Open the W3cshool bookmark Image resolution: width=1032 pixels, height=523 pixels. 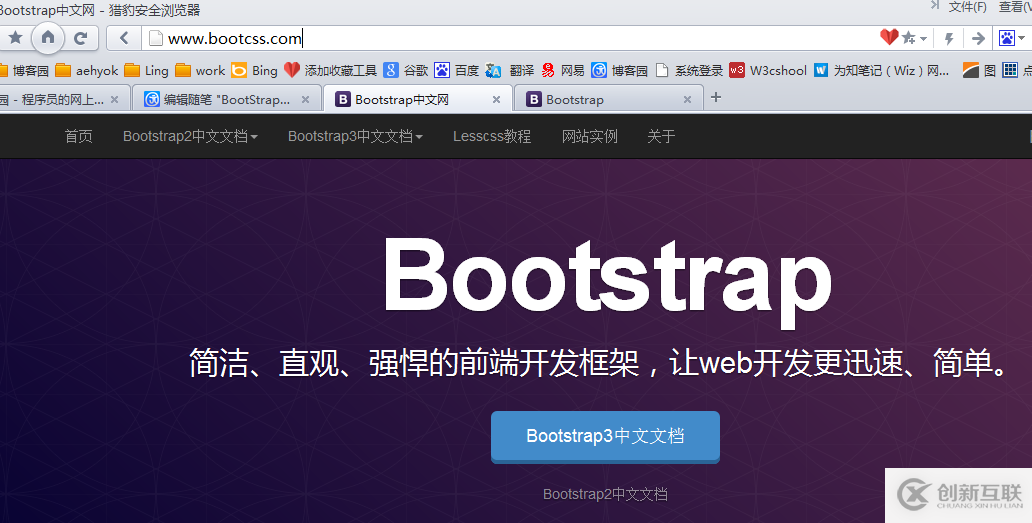tap(768, 70)
